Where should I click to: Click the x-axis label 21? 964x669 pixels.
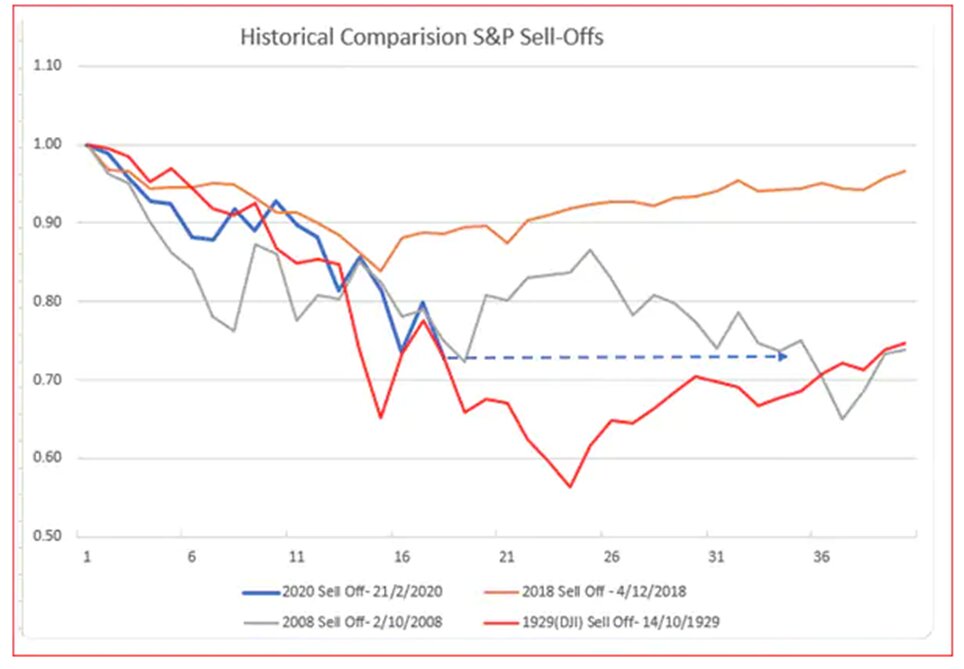(506, 557)
